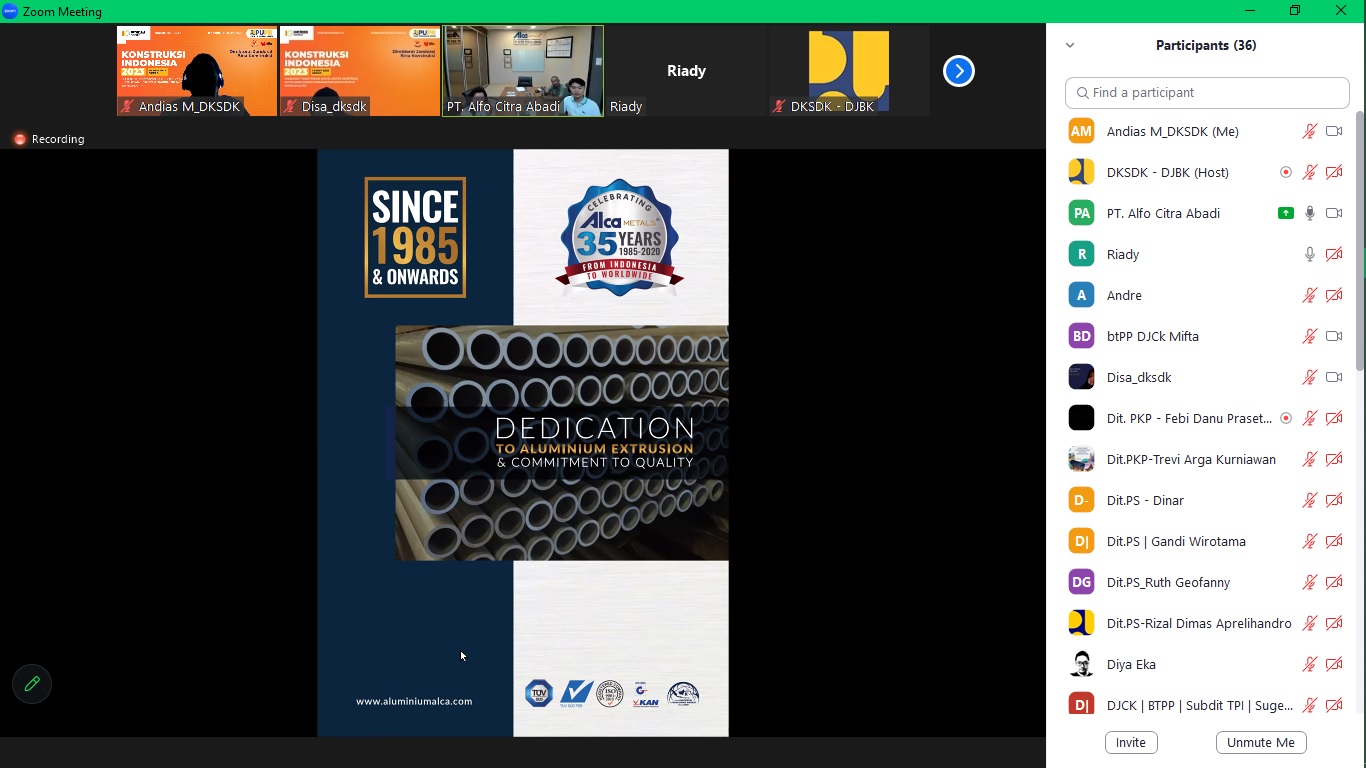1366x768 pixels.
Task: Click camera icon for Disa_dksdk participant row
Action: pos(1334,377)
